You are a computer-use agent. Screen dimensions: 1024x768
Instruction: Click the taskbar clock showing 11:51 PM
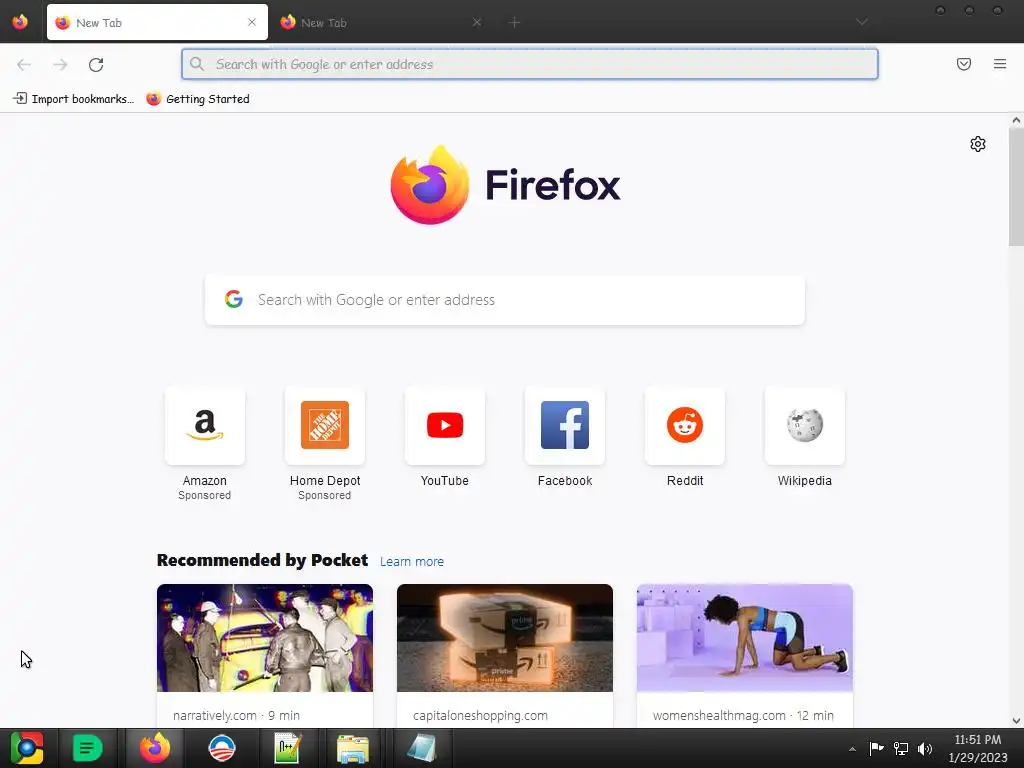pos(978,748)
